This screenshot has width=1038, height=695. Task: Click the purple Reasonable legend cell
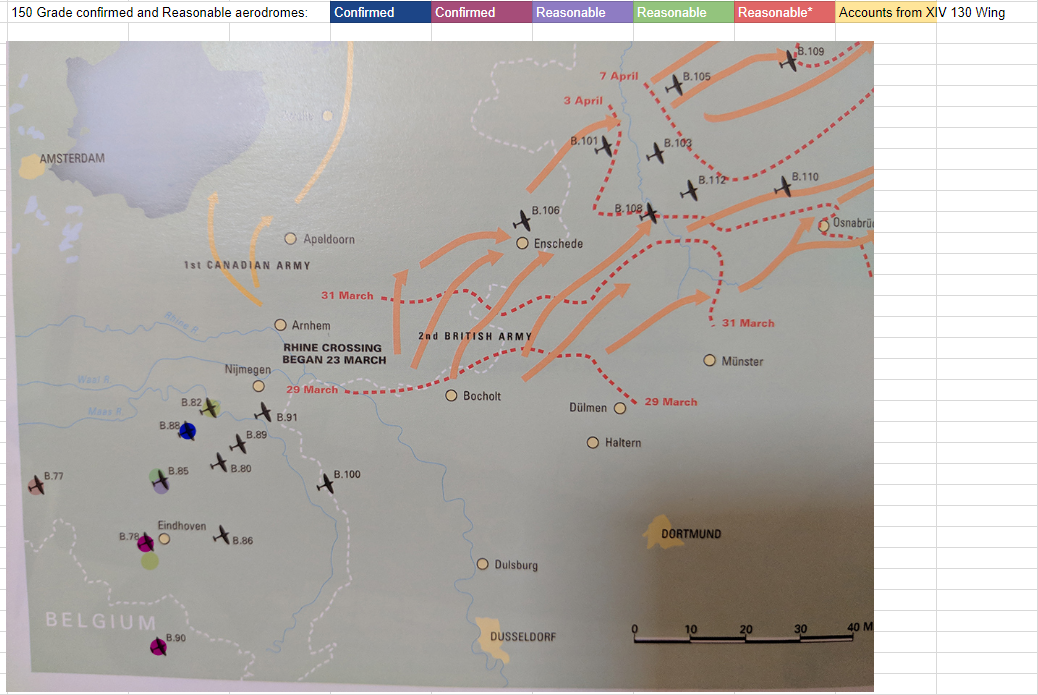click(583, 12)
